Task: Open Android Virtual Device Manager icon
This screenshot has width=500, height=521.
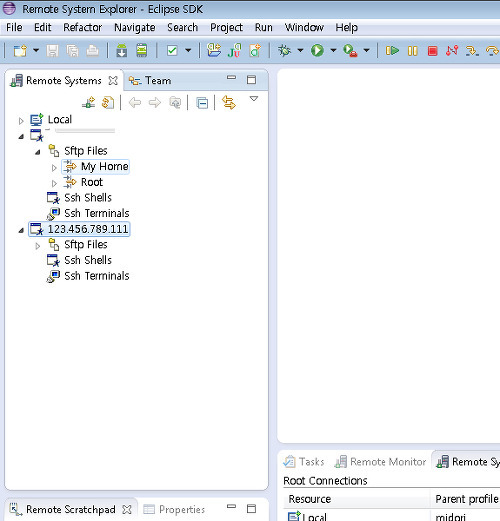Action: [x=142, y=51]
